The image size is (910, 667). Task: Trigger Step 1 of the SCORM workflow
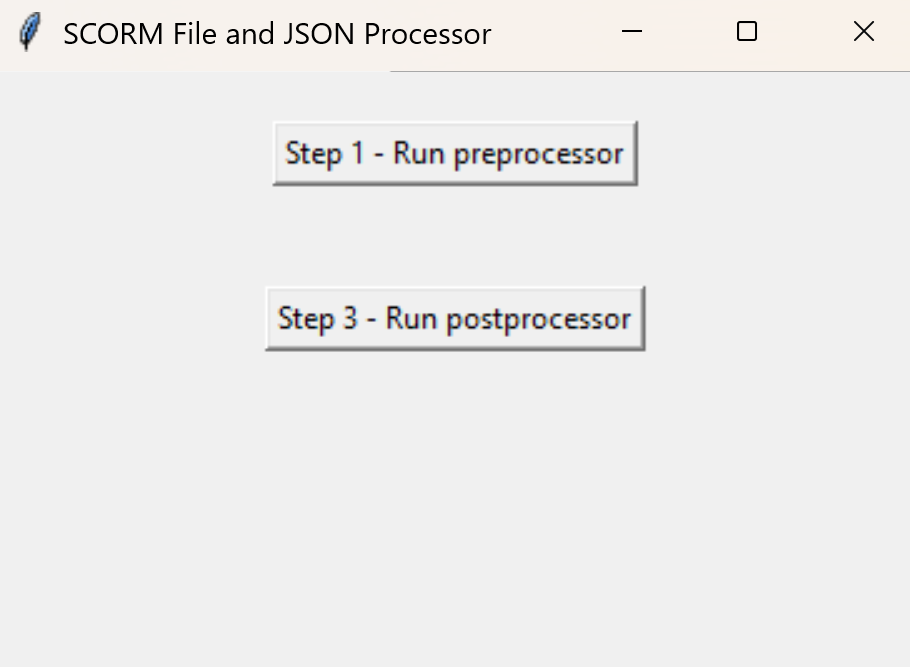(x=455, y=153)
